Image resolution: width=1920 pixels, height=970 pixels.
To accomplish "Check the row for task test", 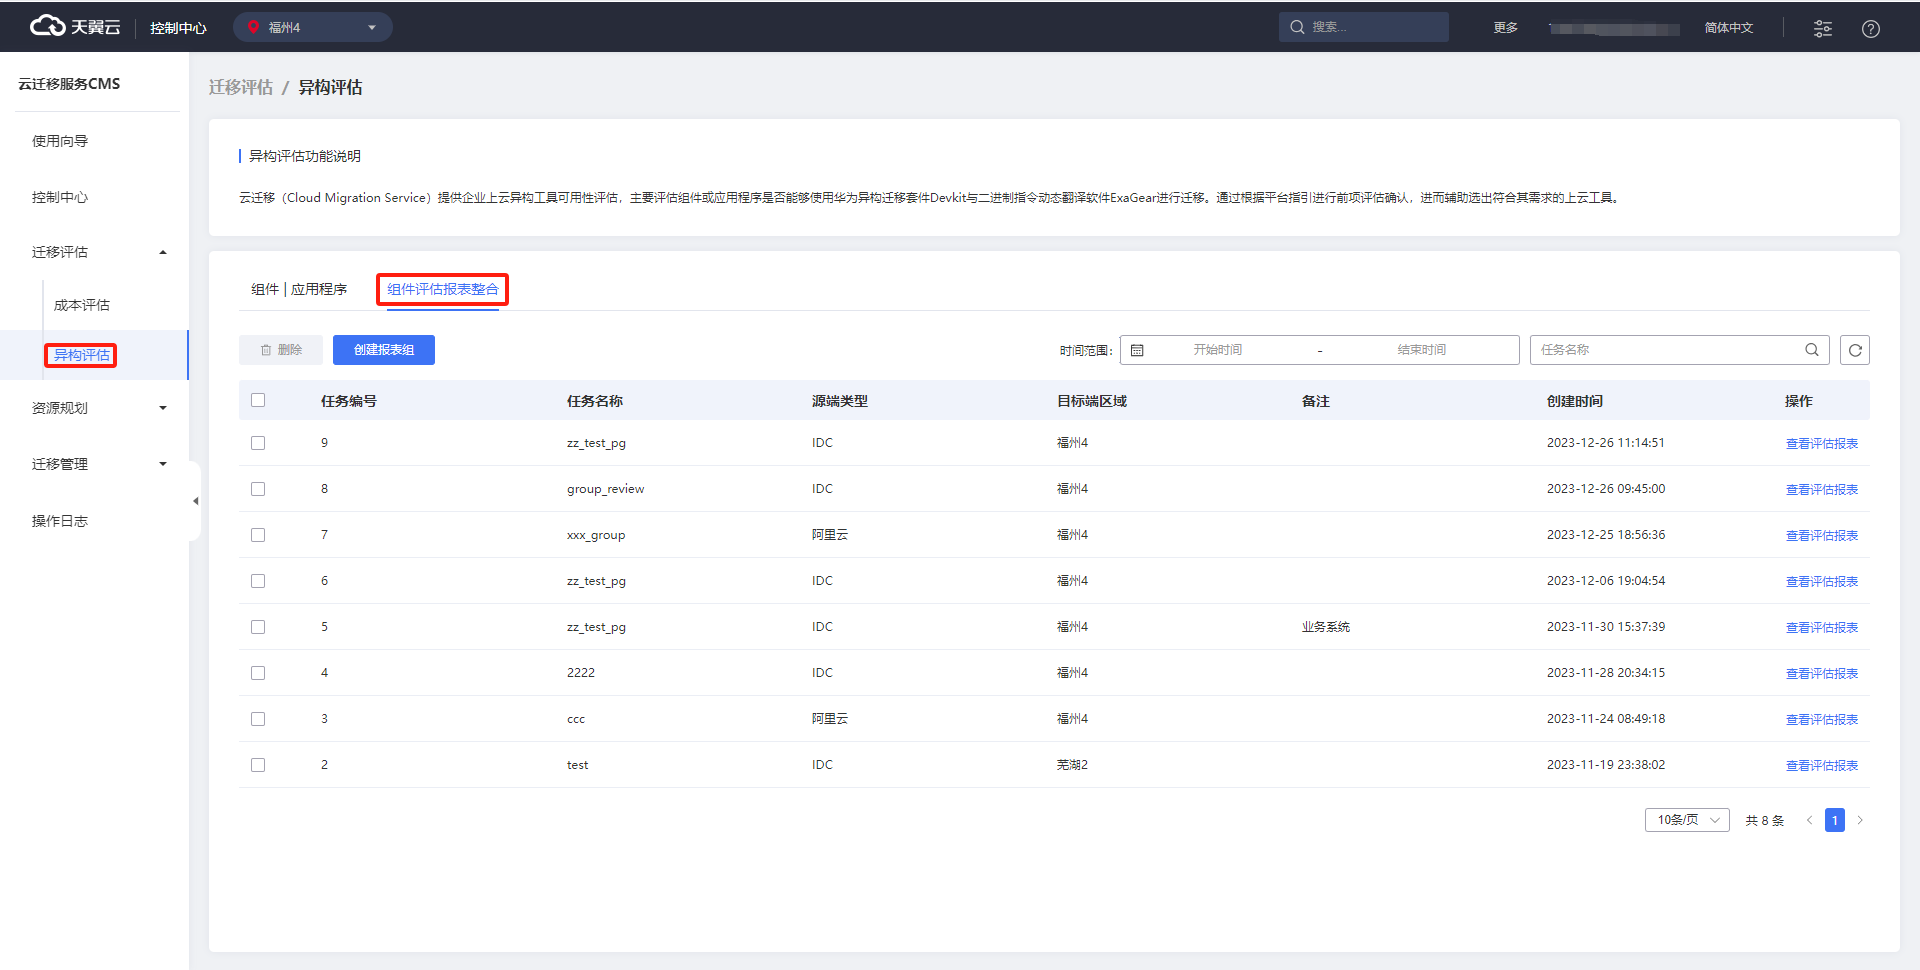I will tap(258, 765).
